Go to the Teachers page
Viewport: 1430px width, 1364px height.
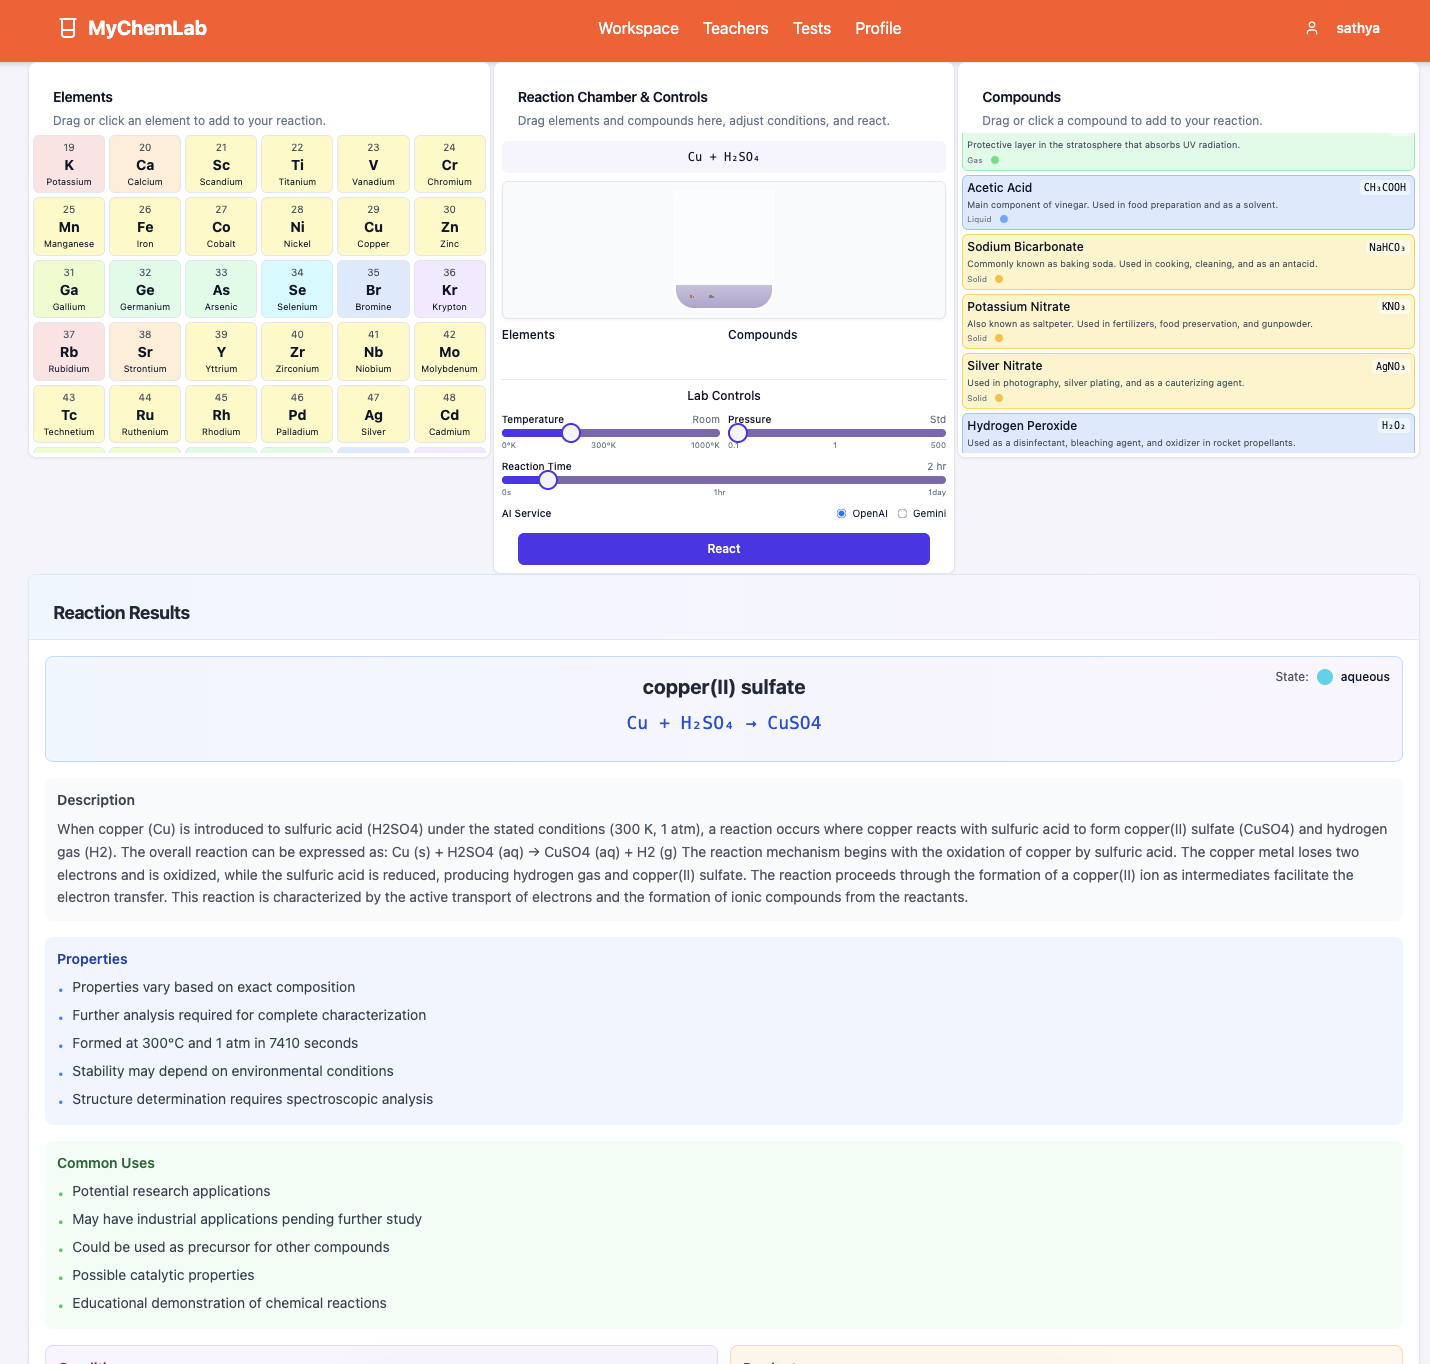735,28
